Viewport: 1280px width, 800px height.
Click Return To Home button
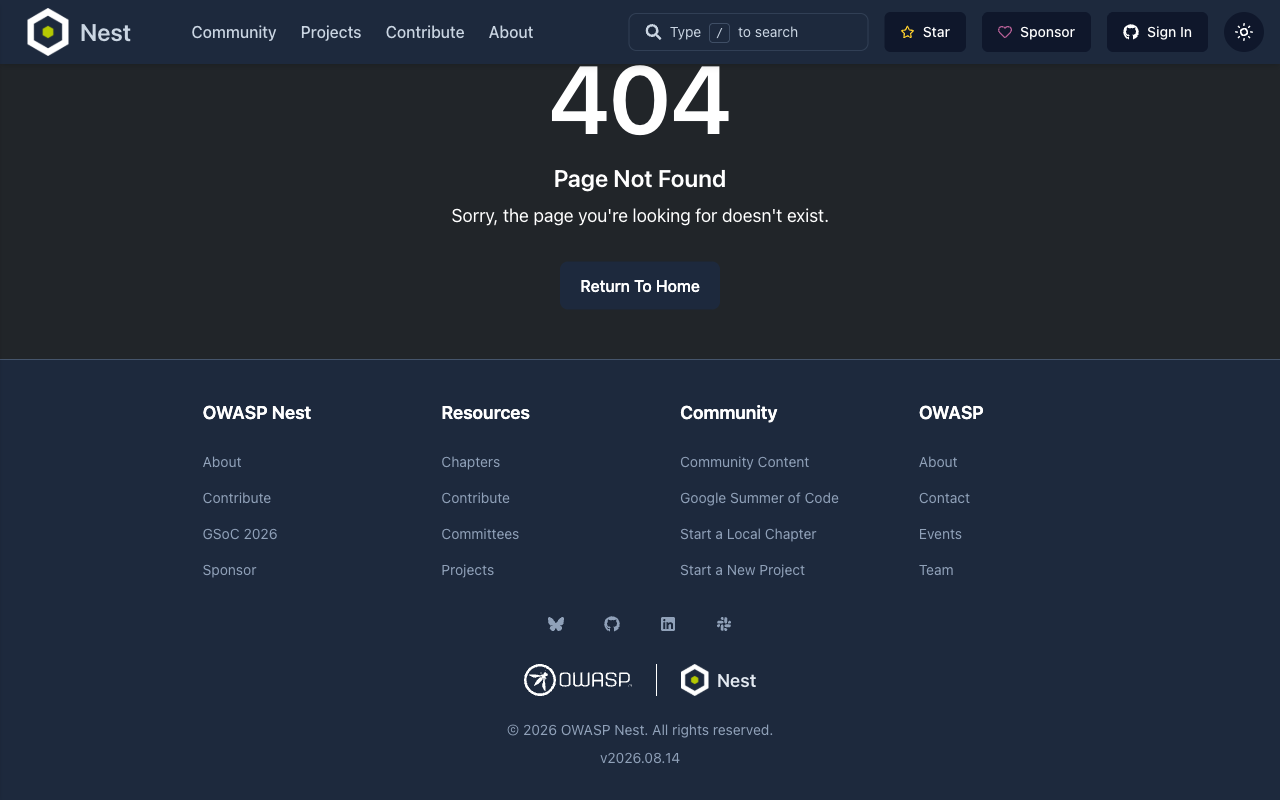(640, 286)
